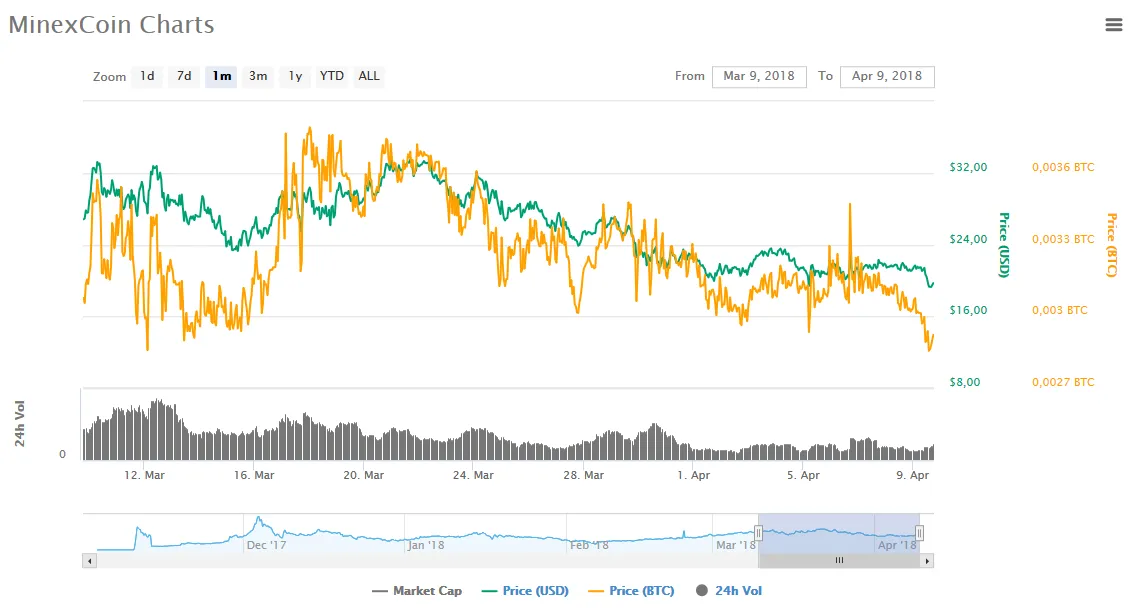Click the $32,00 USD axis label
This screenshot has width=1134, height=608.
click(968, 167)
